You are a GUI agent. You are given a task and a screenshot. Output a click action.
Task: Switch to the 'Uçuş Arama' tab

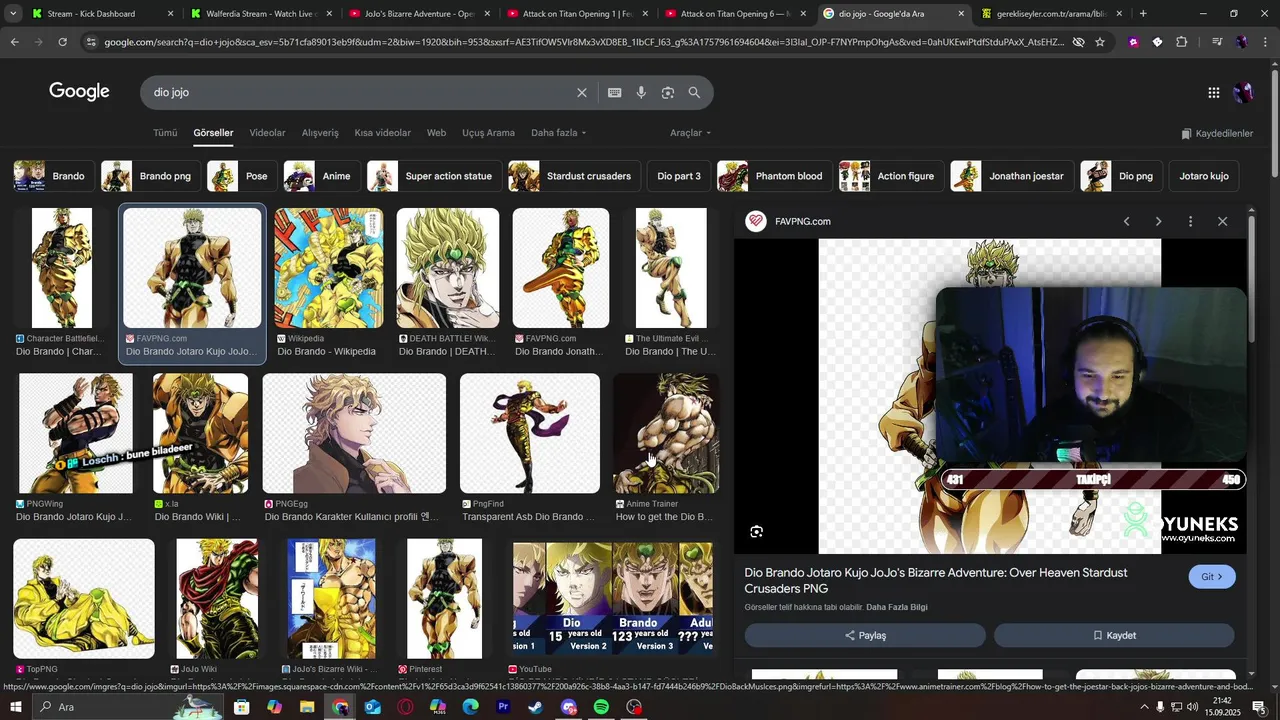point(488,133)
